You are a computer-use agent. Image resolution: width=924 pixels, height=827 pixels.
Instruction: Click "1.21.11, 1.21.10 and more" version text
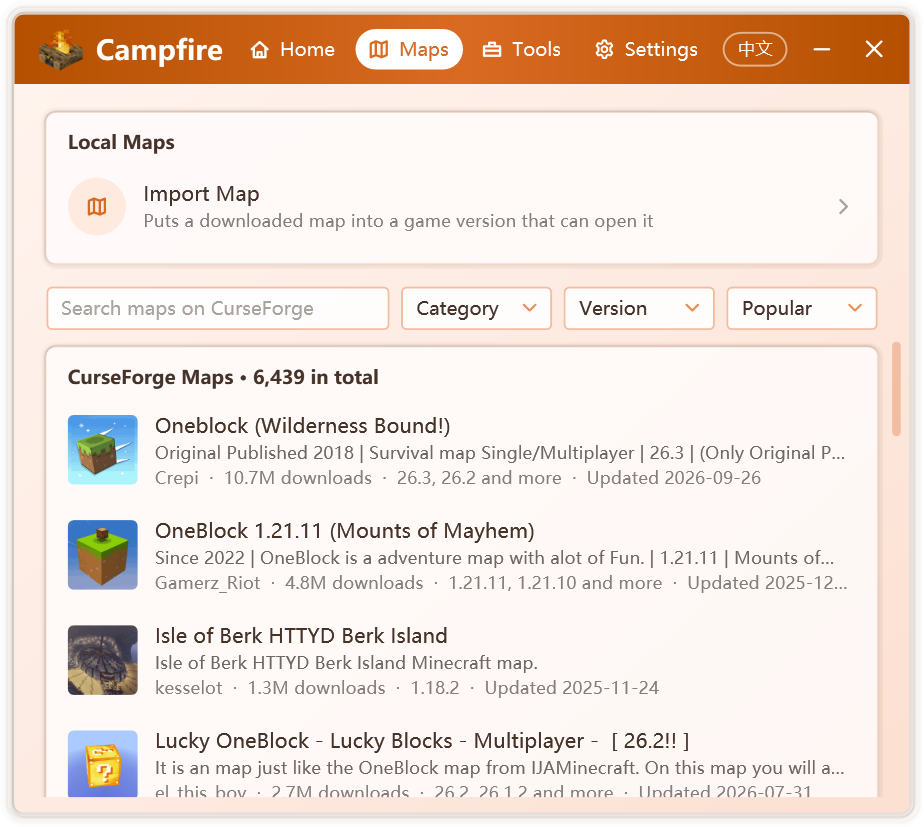pos(555,583)
